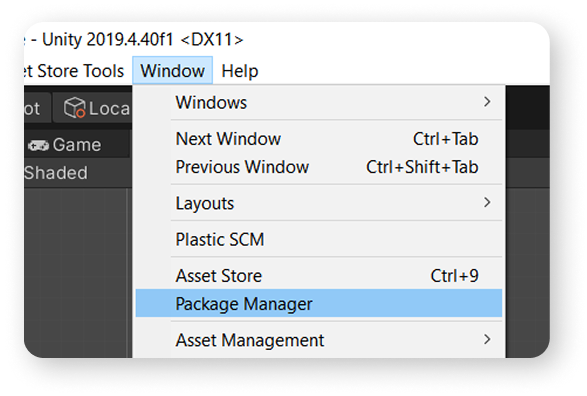Open the Shaded draw mode dropdown
This screenshot has height=396, width=587.
tap(56, 173)
